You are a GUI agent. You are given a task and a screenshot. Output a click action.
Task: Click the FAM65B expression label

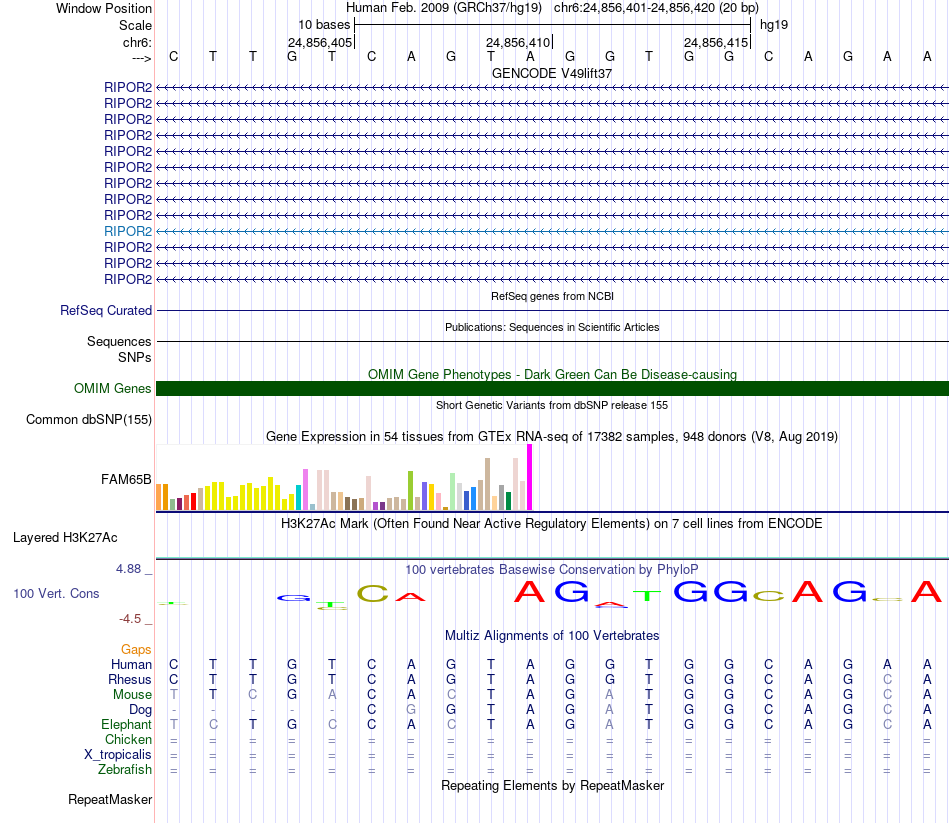tap(126, 479)
